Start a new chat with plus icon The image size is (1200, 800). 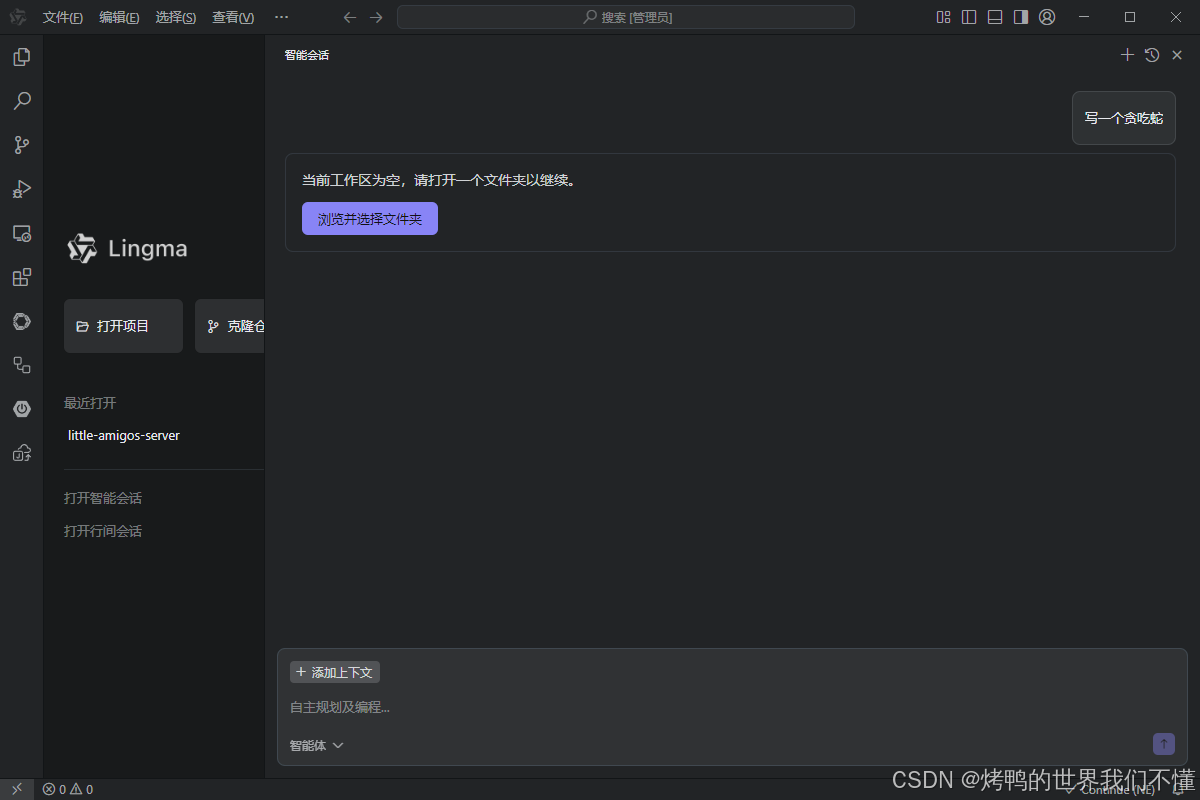pyautogui.click(x=1127, y=55)
